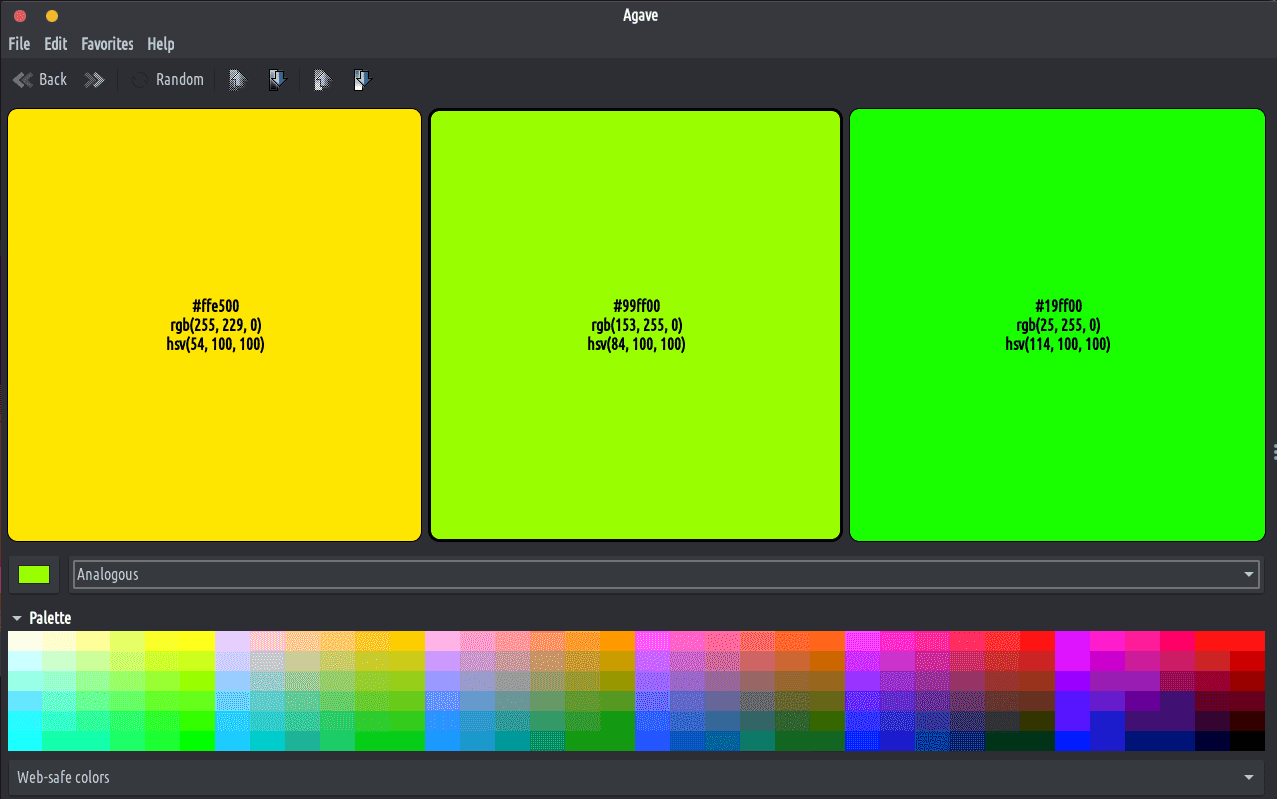The height and width of the screenshot is (799, 1277).
Task: Click the Desaturate down-arrow icon
Action: point(363,80)
